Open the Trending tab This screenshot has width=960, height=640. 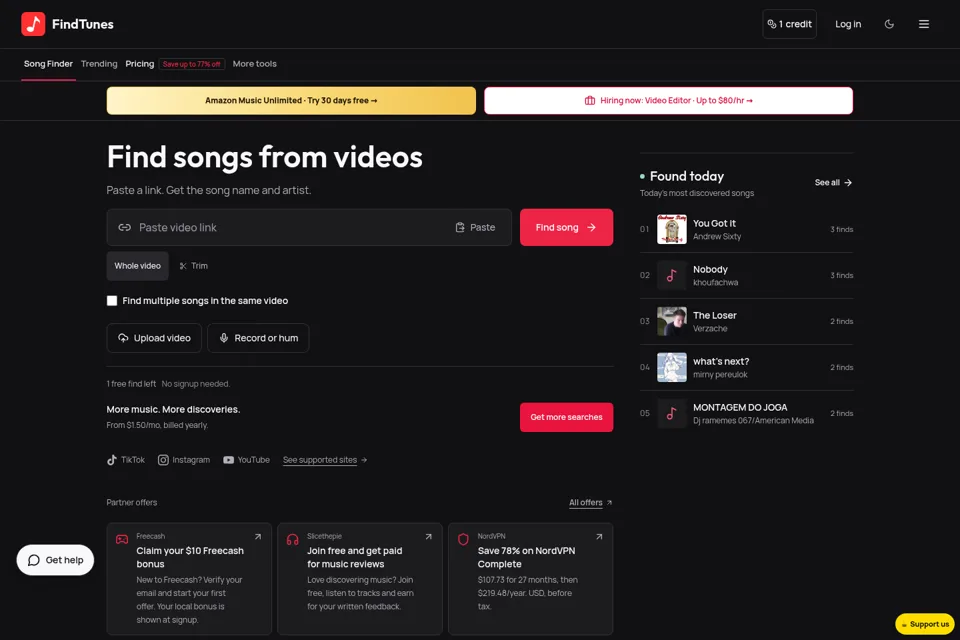pos(99,64)
